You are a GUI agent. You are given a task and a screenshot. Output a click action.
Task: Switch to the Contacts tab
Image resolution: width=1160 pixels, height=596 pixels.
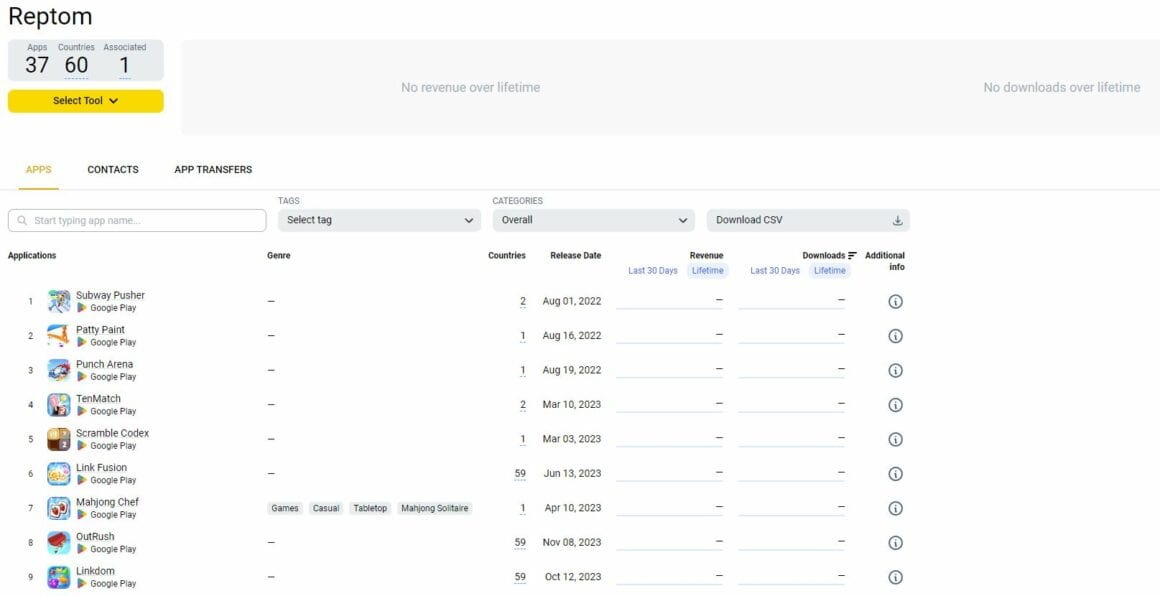pyautogui.click(x=112, y=169)
